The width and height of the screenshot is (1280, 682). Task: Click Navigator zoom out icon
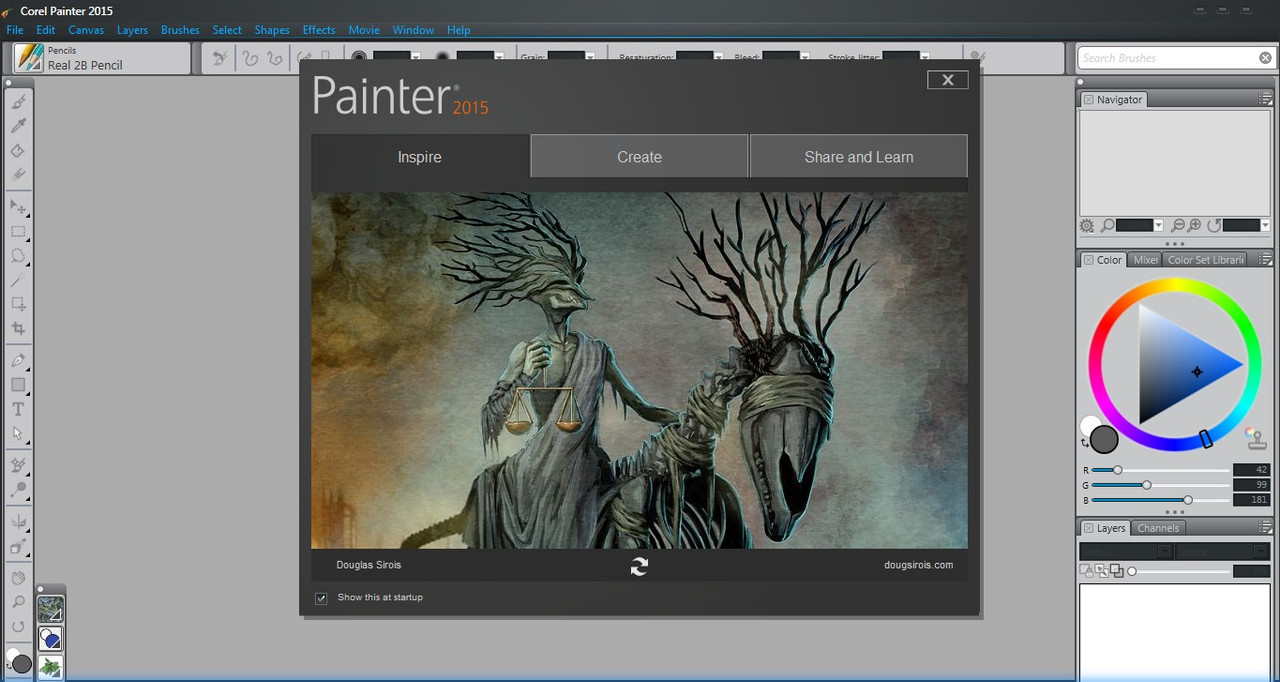[1178, 226]
